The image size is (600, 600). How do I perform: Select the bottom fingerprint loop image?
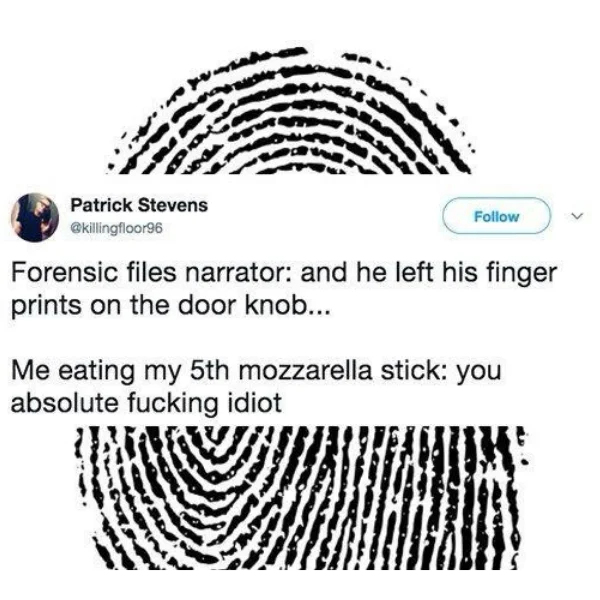tap(302, 498)
